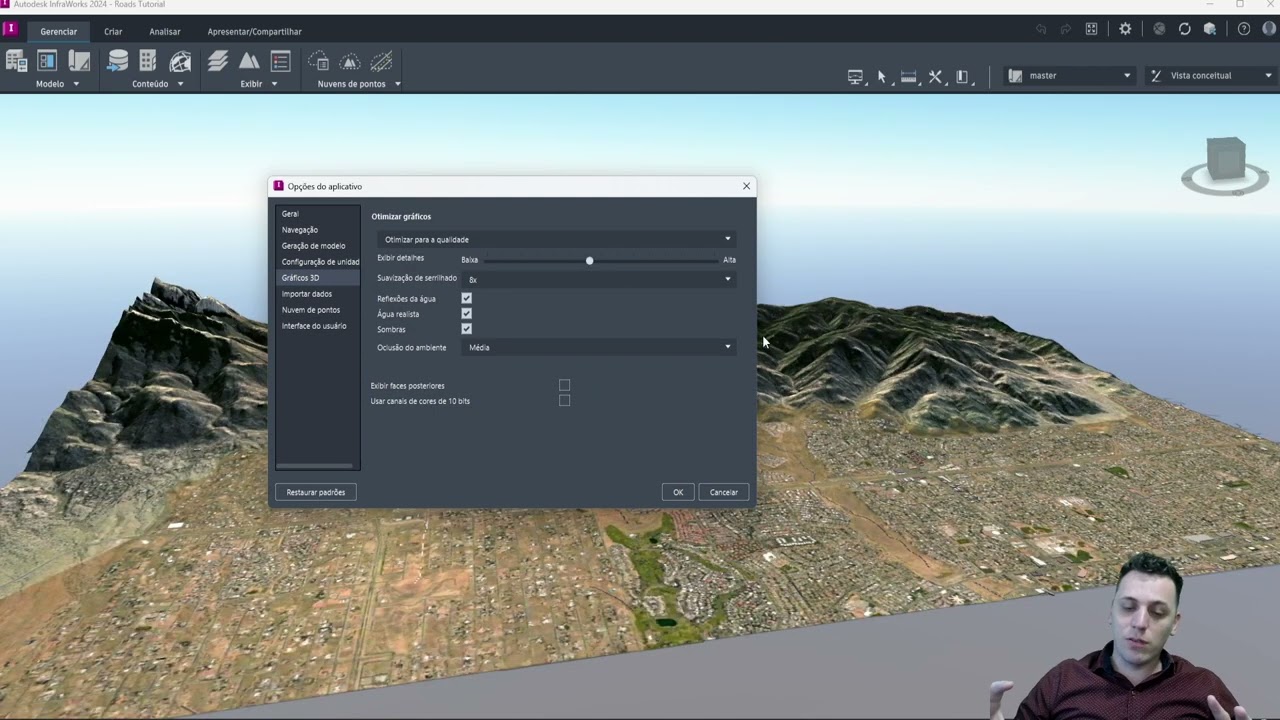The width and height of the screenshot is (1280, 720).
Task: Check Usar canais de cores de 10 bits
Action: [x=564, y=401]
